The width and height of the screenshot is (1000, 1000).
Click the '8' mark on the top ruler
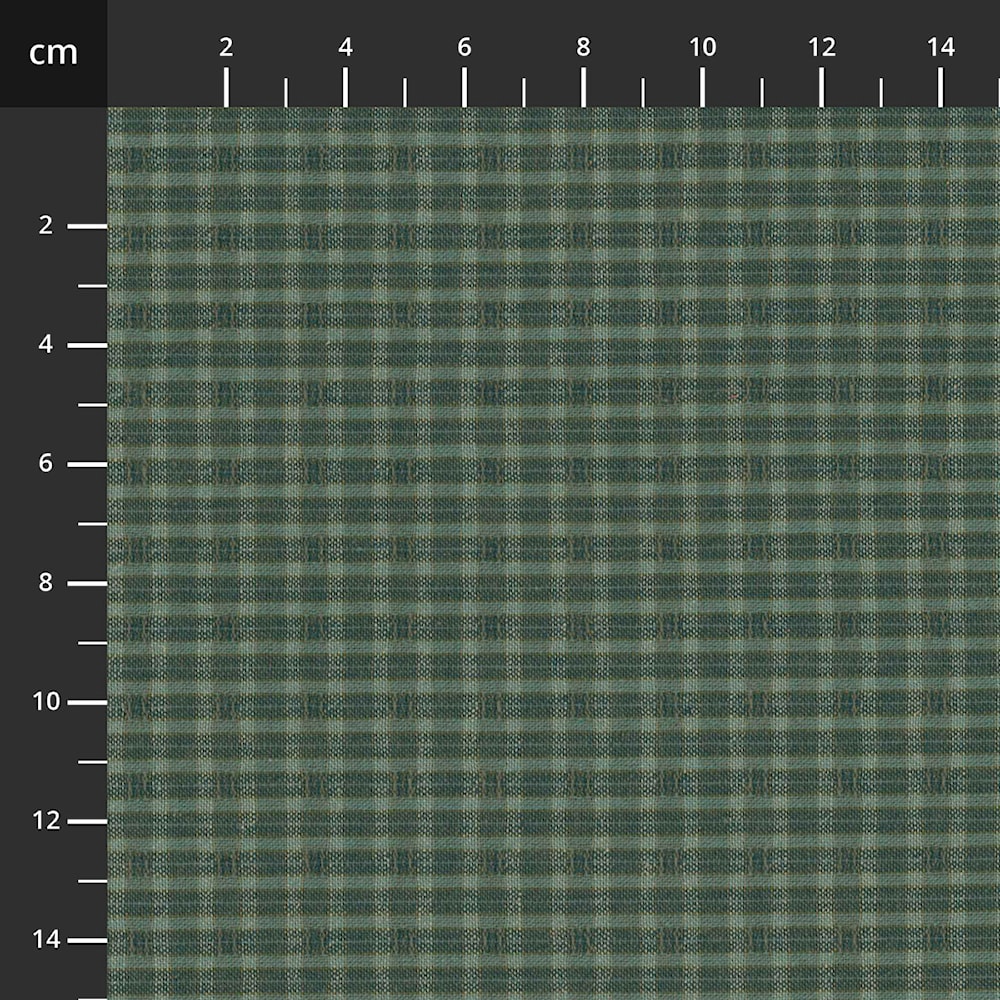tap(583, 47)
